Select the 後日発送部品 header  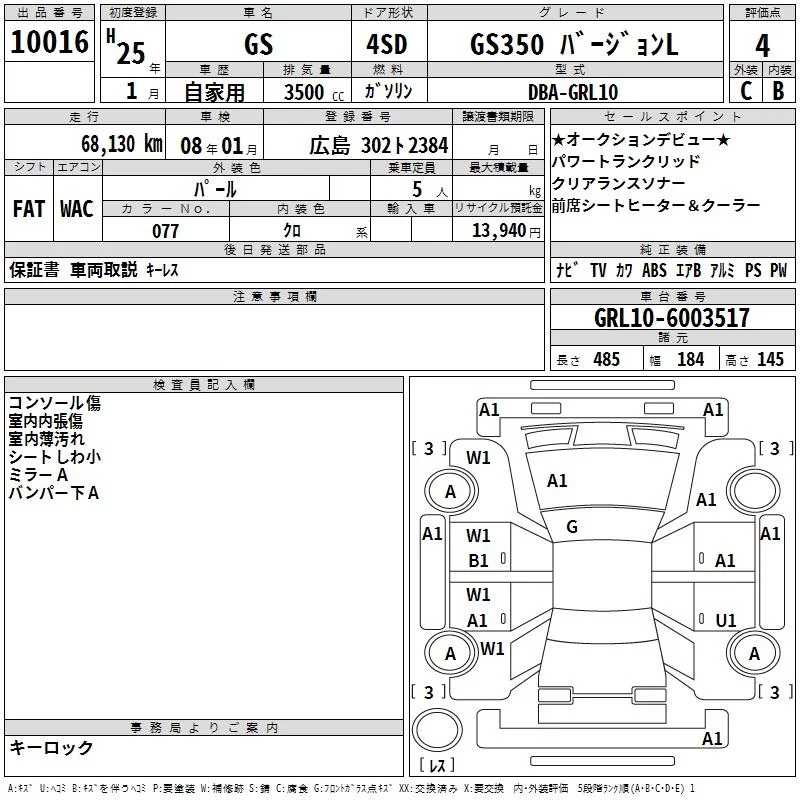click(275, 249)
